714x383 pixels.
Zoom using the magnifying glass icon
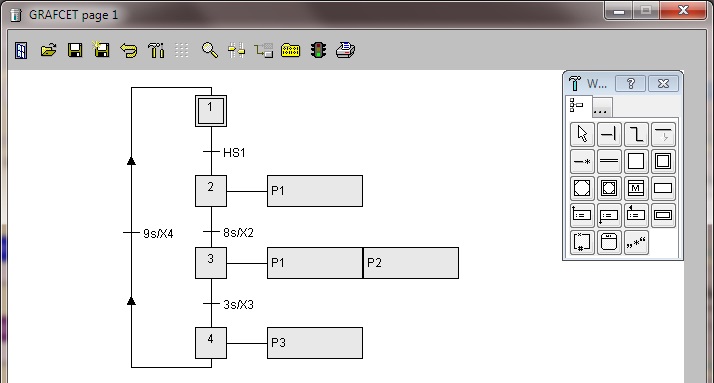pyautogui.click(x=209, y=50)
